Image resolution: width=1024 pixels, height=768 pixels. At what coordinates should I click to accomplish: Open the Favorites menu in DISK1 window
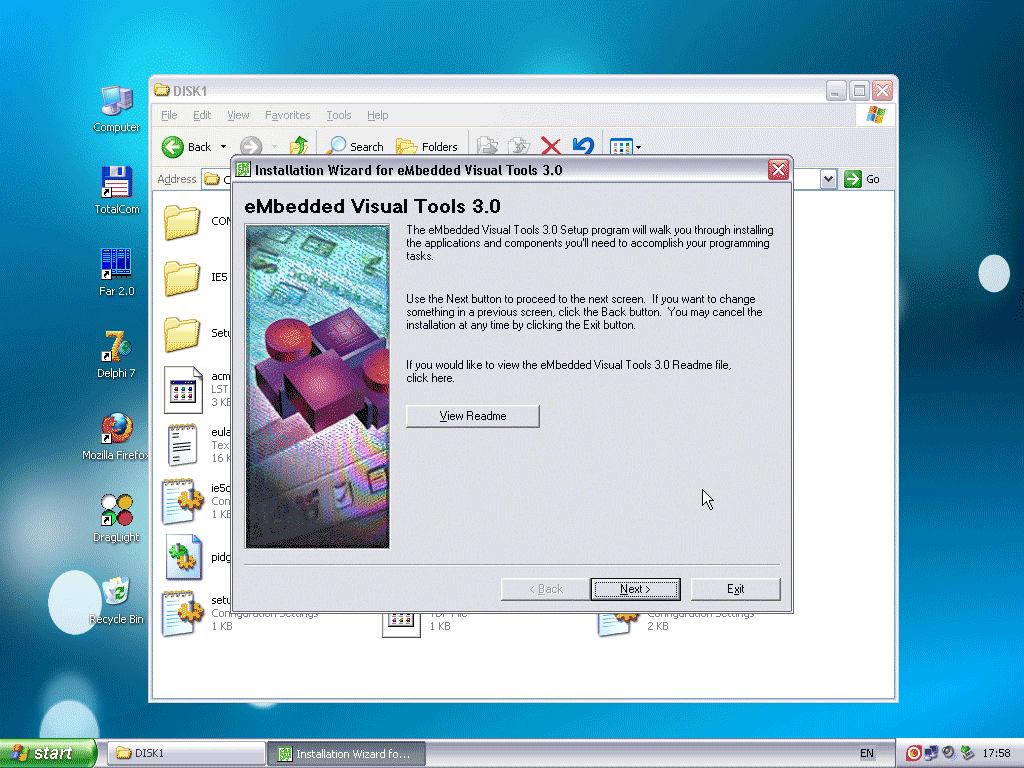(287, 115)
